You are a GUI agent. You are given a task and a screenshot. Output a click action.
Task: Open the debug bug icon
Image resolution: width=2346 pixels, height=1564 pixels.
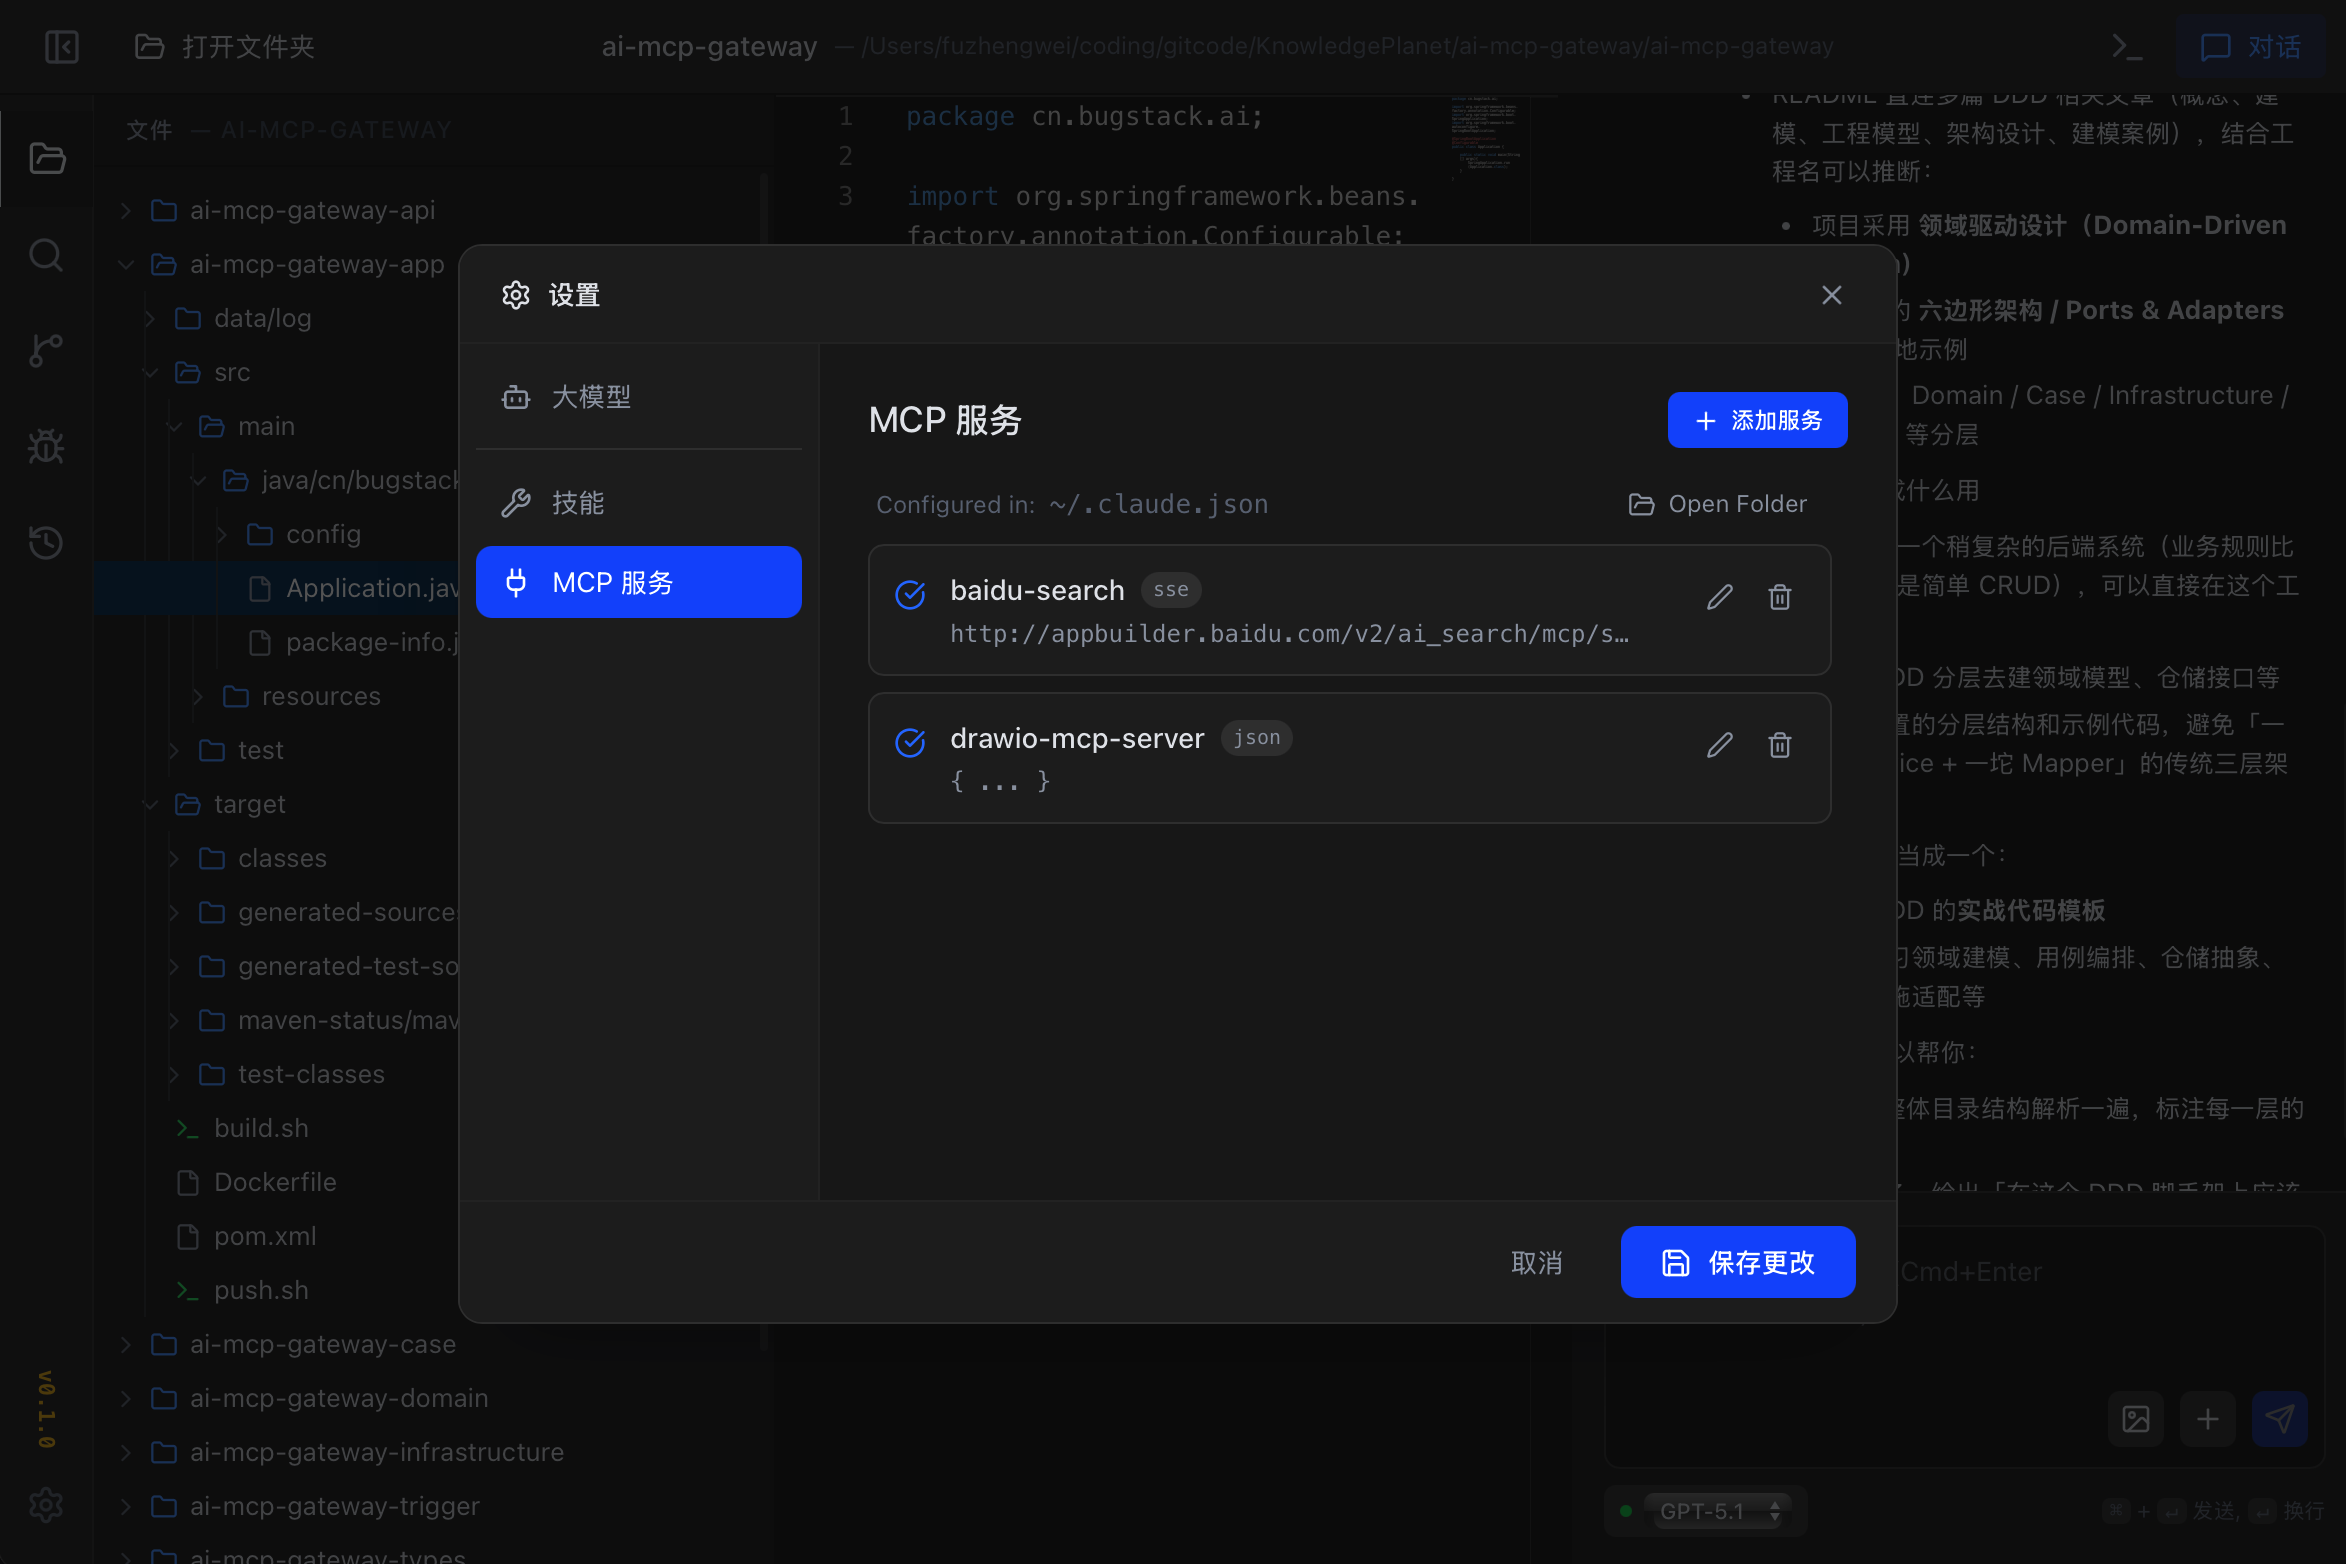46,446
